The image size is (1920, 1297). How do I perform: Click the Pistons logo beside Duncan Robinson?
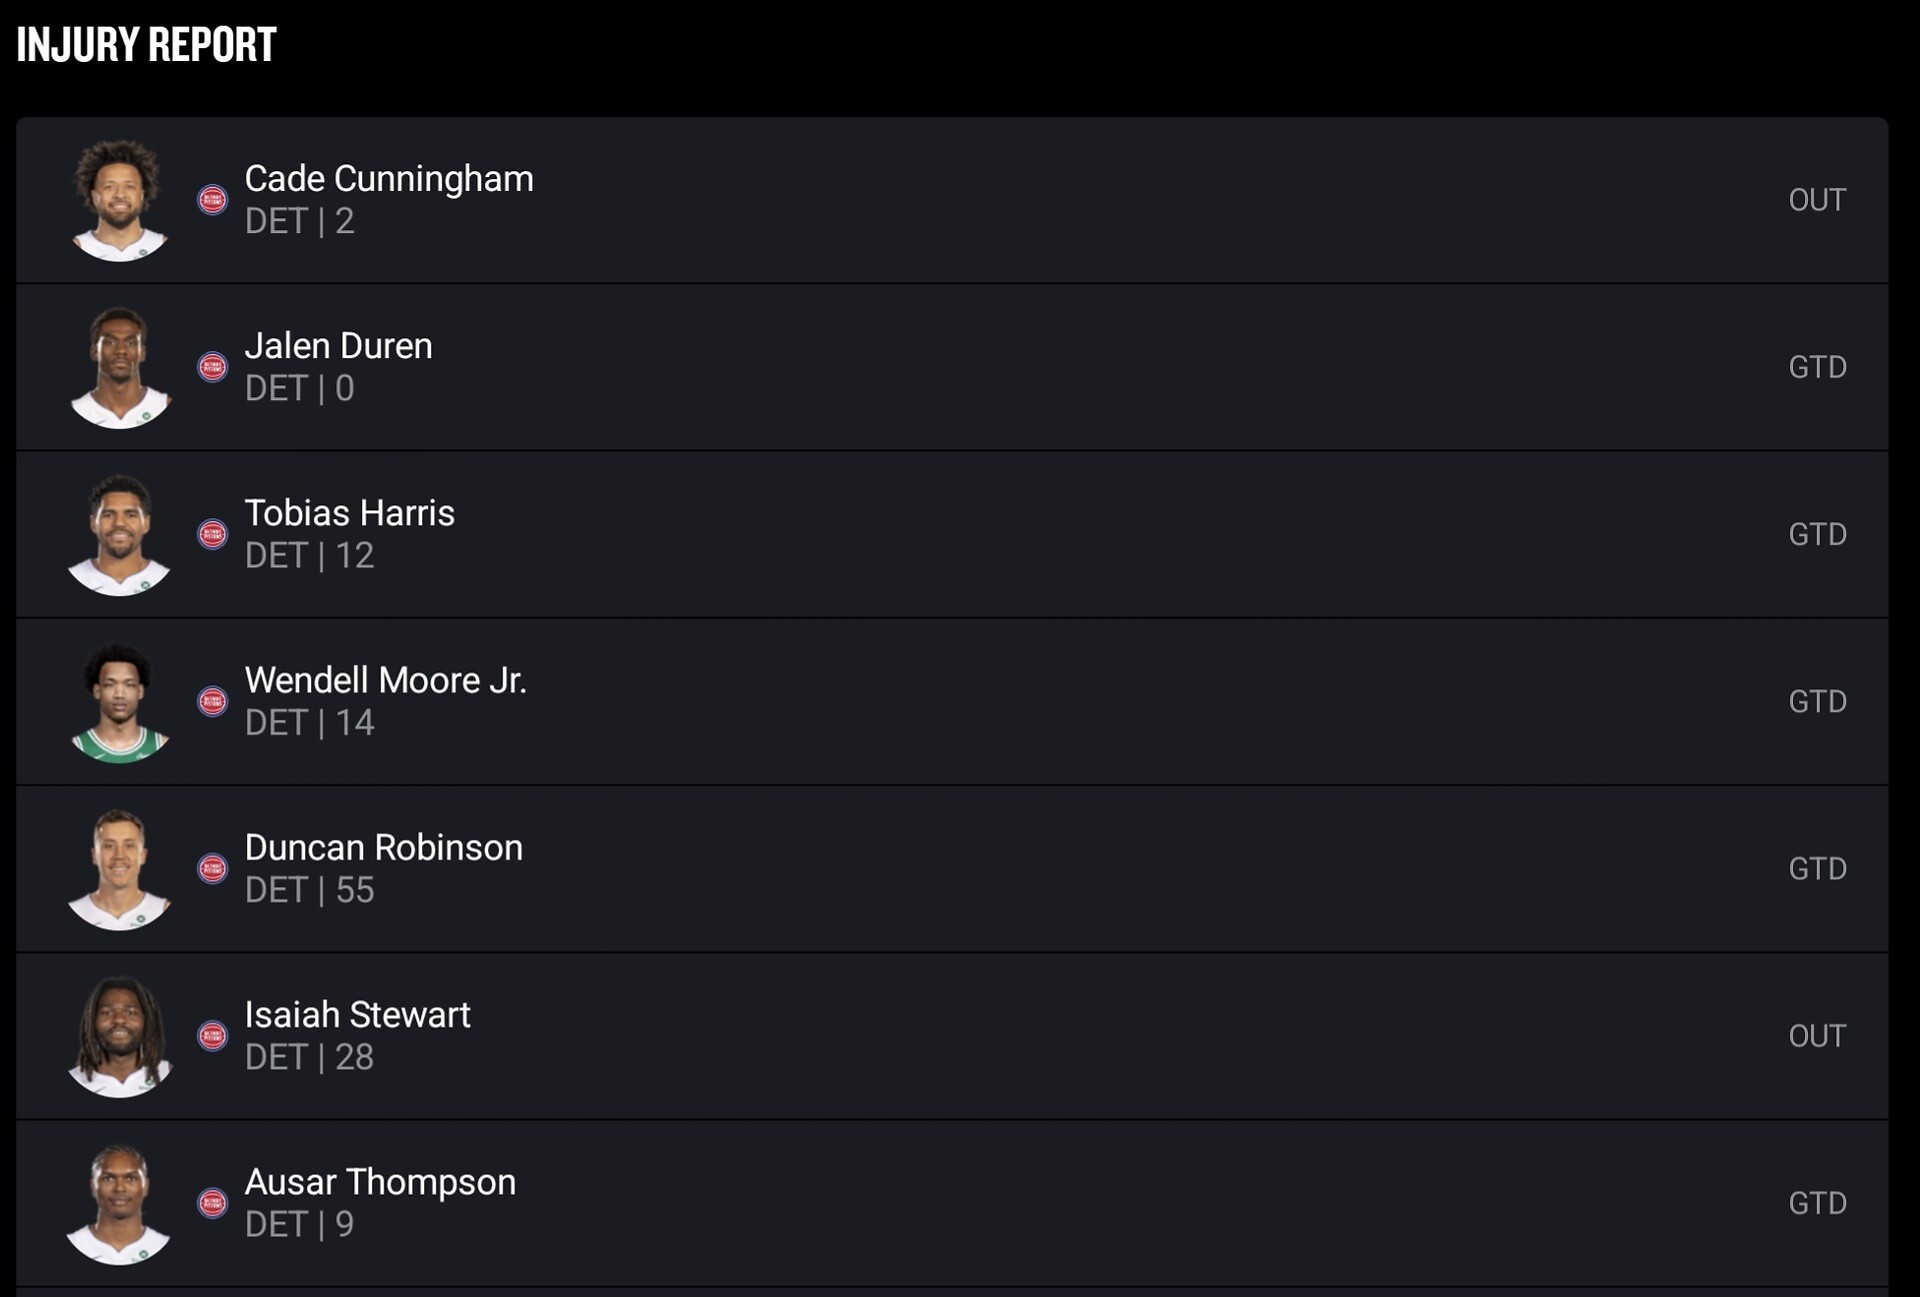212,868
